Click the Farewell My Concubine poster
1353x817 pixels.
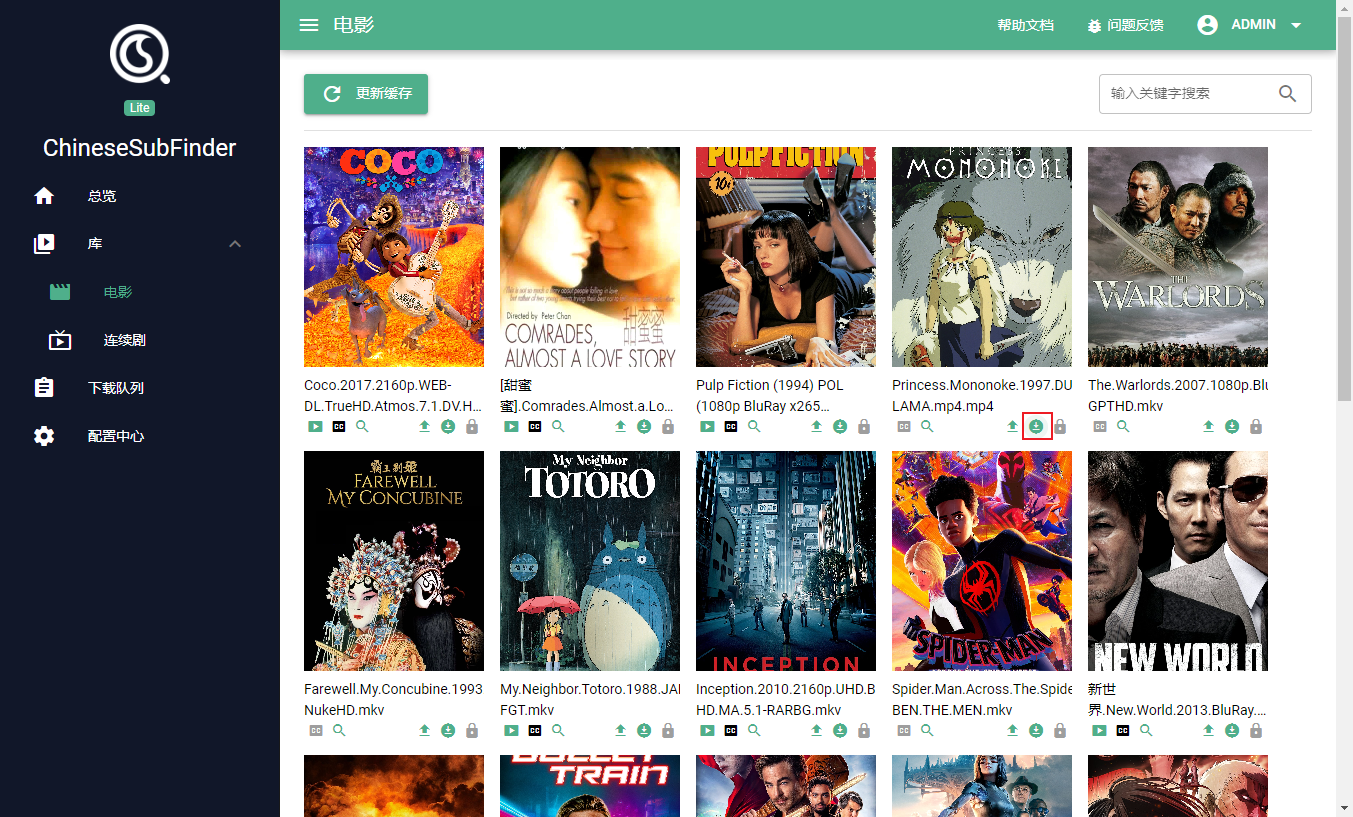(394, 561)
